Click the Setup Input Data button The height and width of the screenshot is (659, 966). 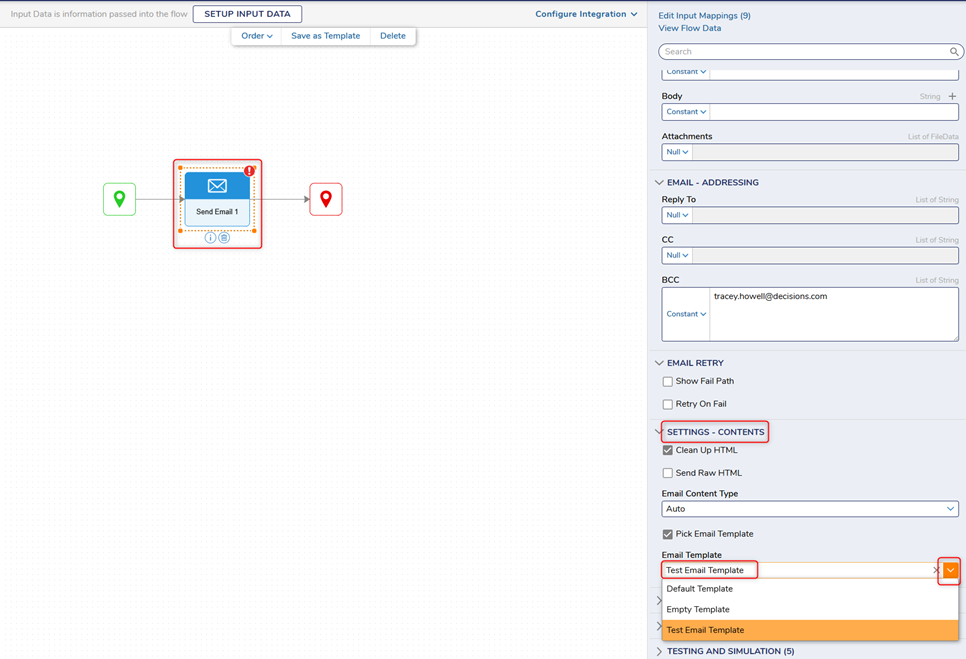pos(247,14)
